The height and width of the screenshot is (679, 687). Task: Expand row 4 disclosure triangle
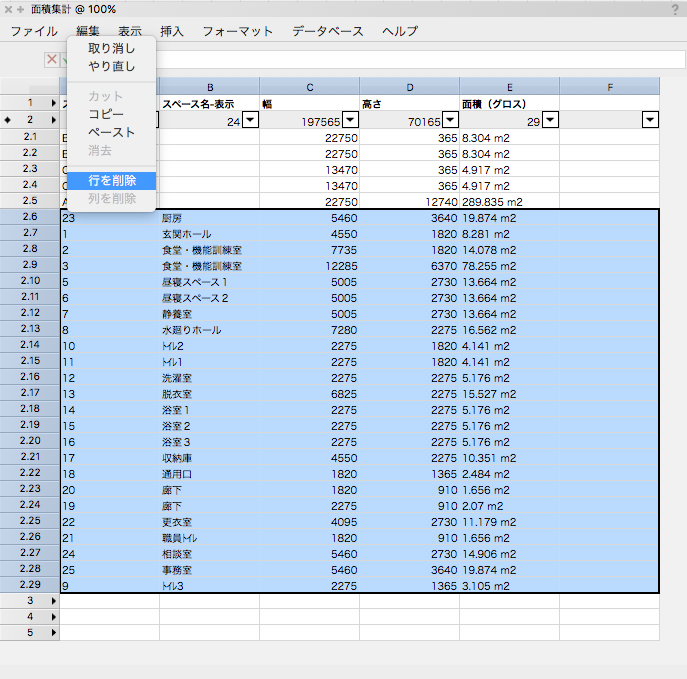(x=53, y=617)
